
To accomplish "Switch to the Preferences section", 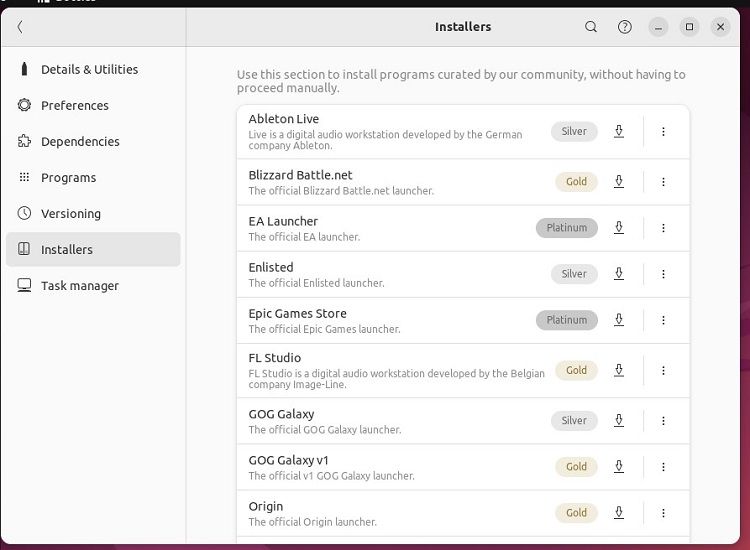I will pos(74,105).
